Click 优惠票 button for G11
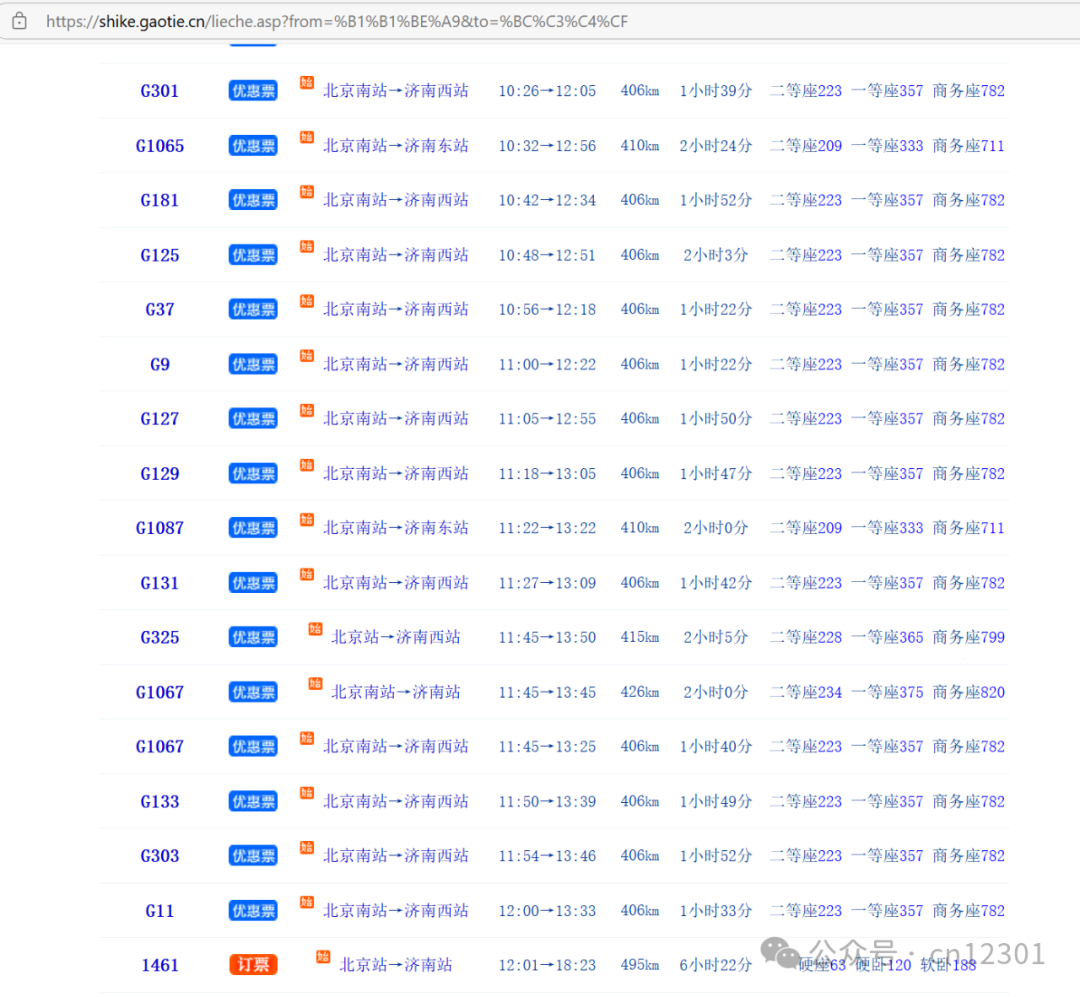1080x997 pixels. click(253, 912)
